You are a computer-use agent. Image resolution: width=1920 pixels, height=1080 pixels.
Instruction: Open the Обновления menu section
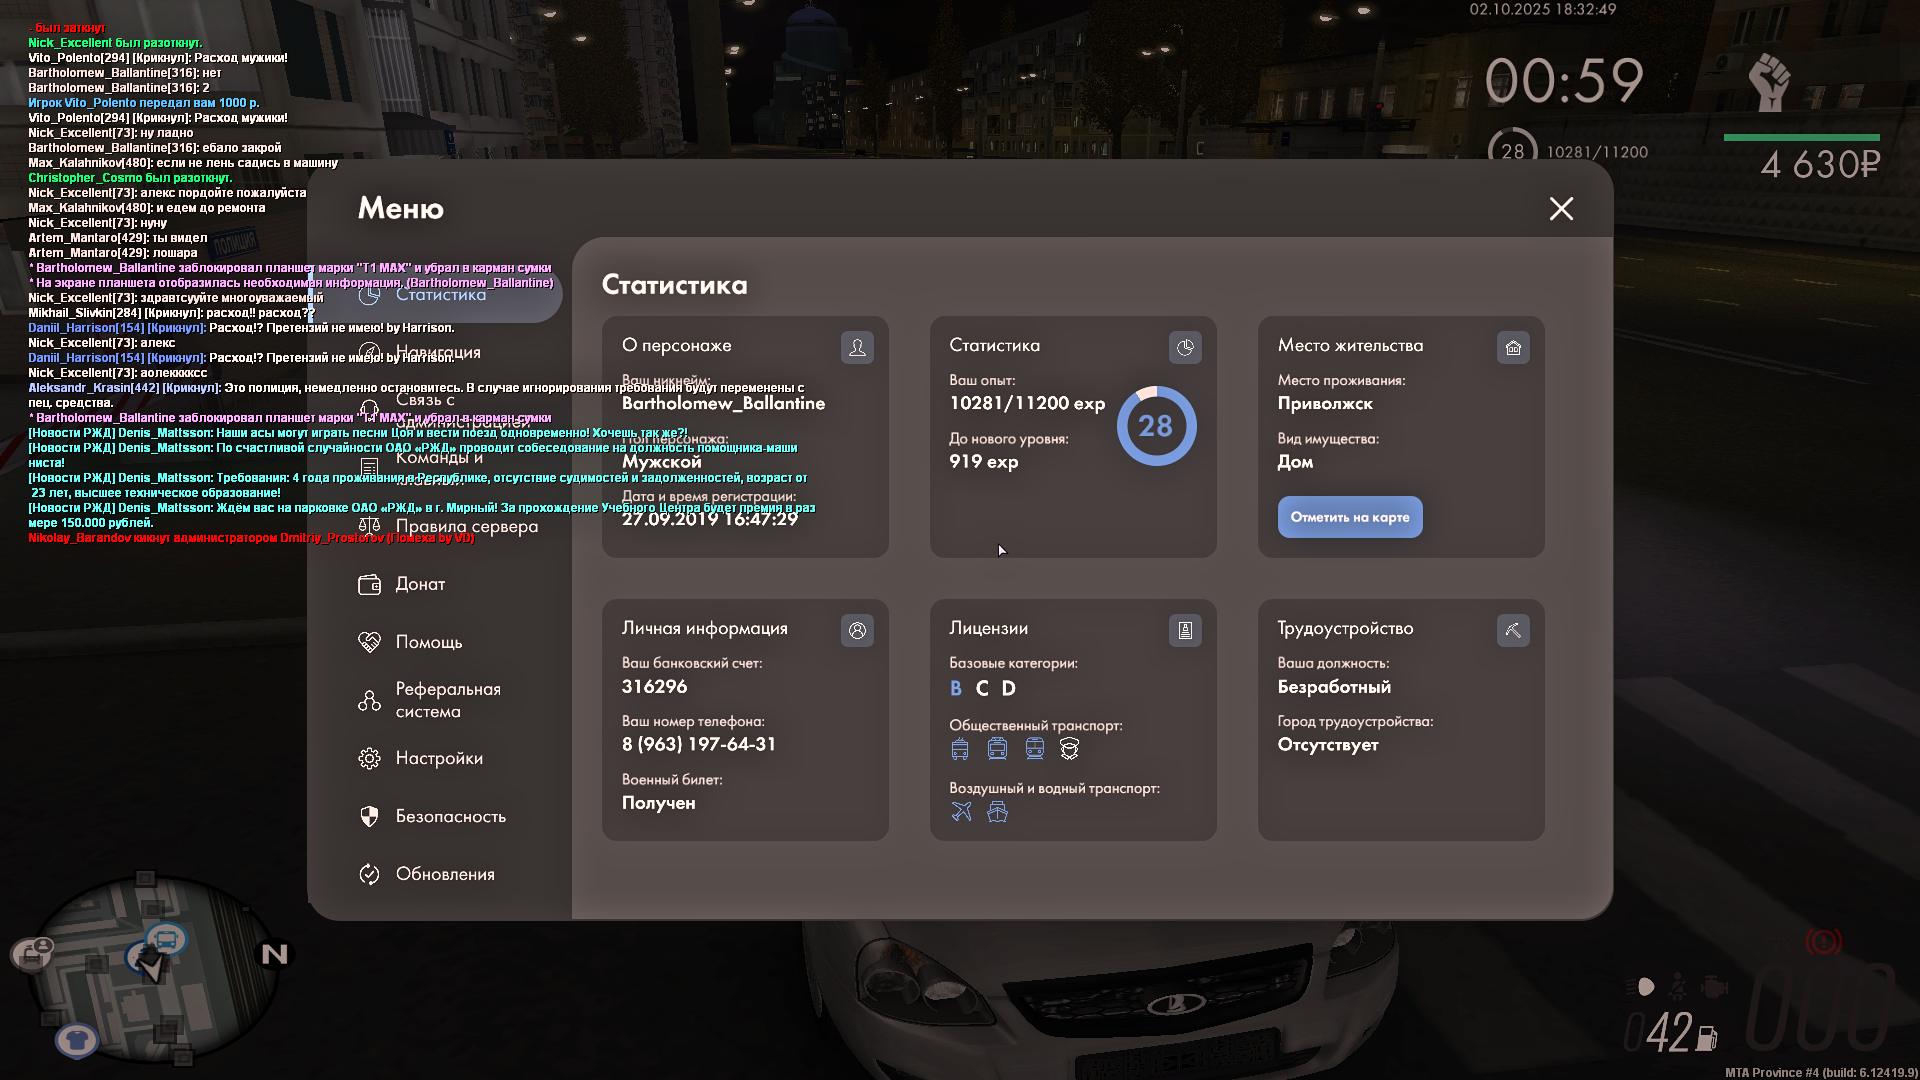point(444,874)
